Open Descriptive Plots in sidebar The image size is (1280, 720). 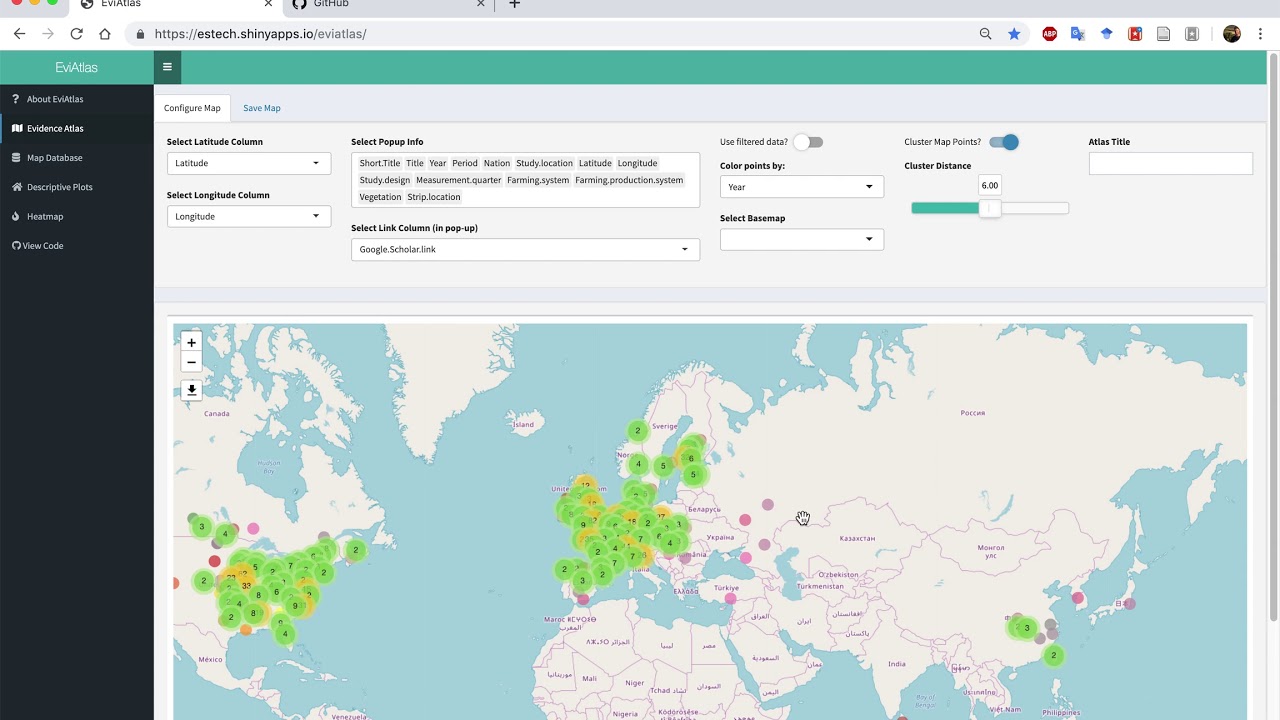[77, 187]
